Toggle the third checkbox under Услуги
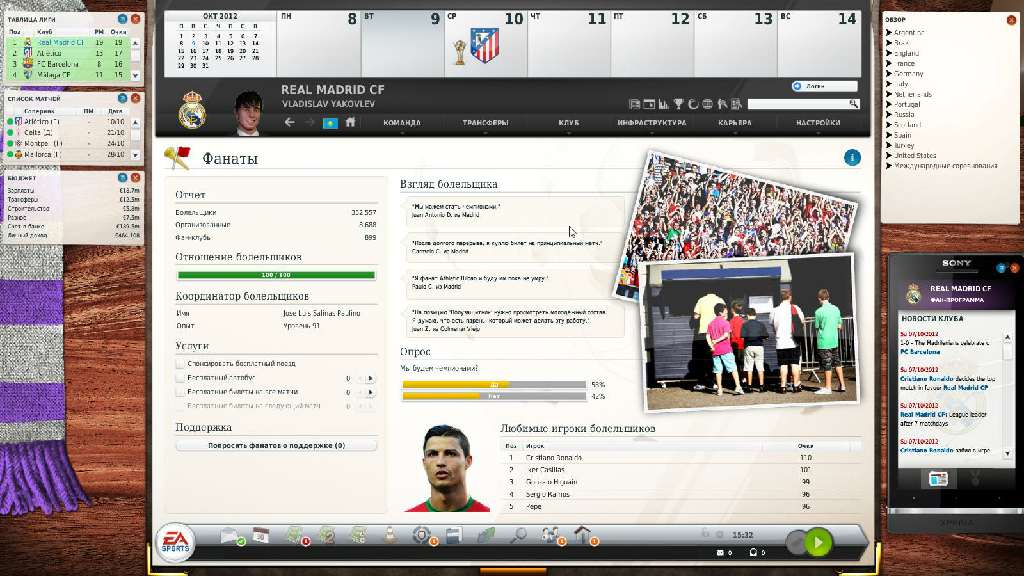1024x576 pixels. (x=180, y=392)
